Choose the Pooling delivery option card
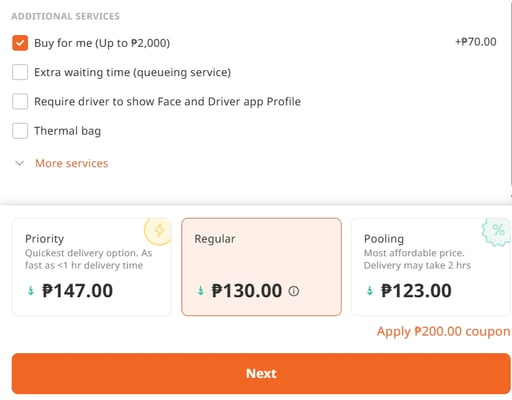The height and width of the screenshot is (400, 512). click(431, 267)
